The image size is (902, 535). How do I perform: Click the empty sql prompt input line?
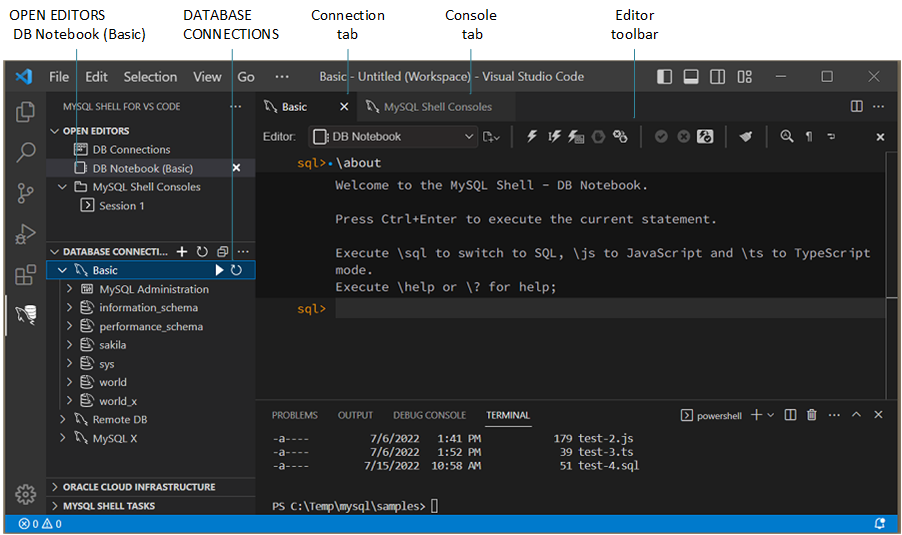(600, 309)
